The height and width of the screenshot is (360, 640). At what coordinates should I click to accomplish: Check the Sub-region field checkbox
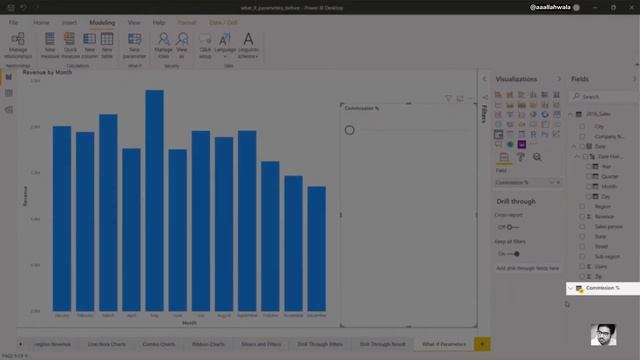(582, 257)
